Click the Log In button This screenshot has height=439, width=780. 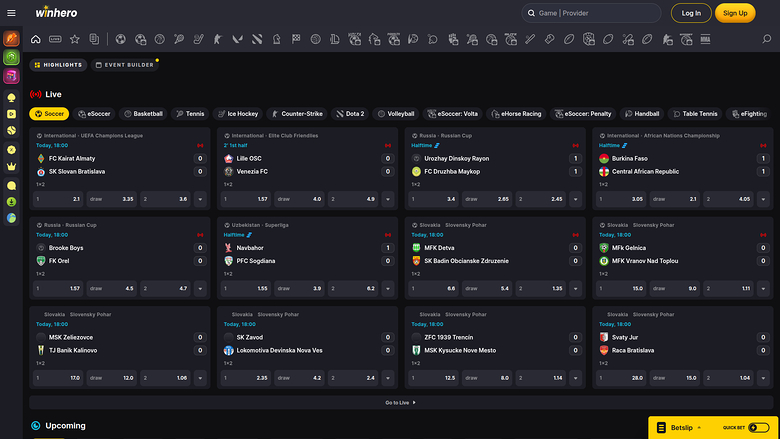[691, 13]
